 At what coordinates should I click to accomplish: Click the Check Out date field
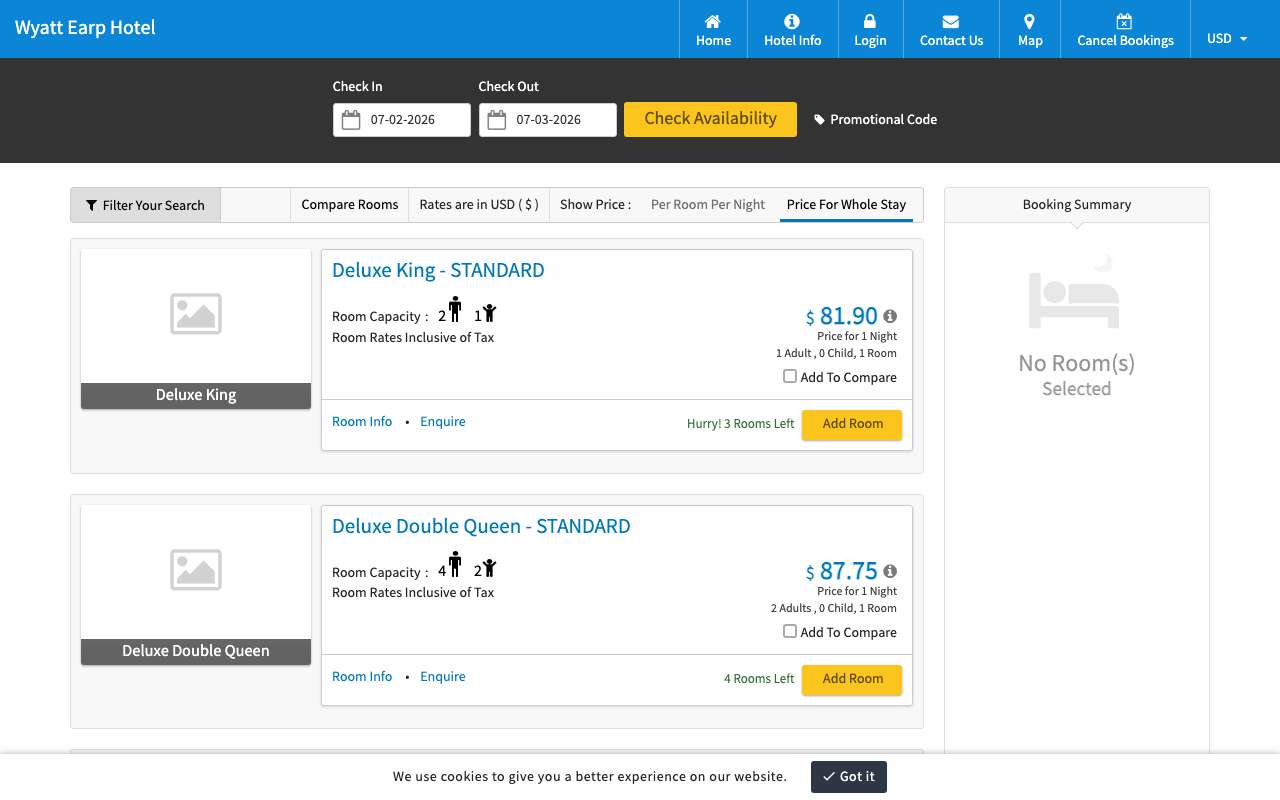click(x=548, y=120)
